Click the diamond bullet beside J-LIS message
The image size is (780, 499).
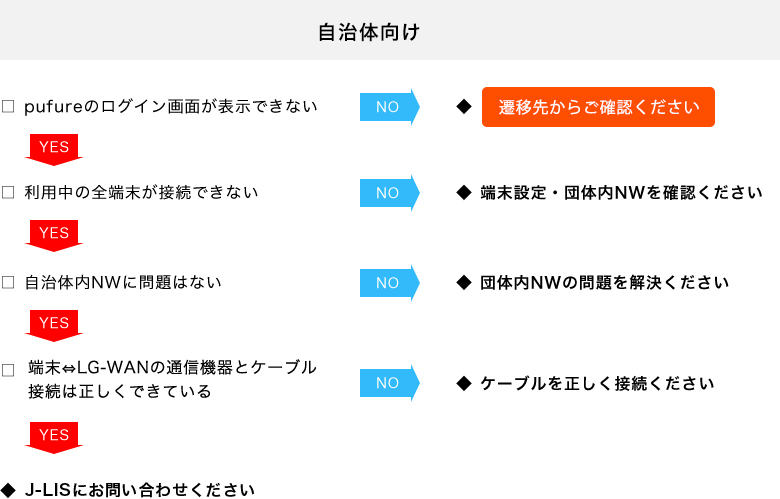[x=8, y=490]
